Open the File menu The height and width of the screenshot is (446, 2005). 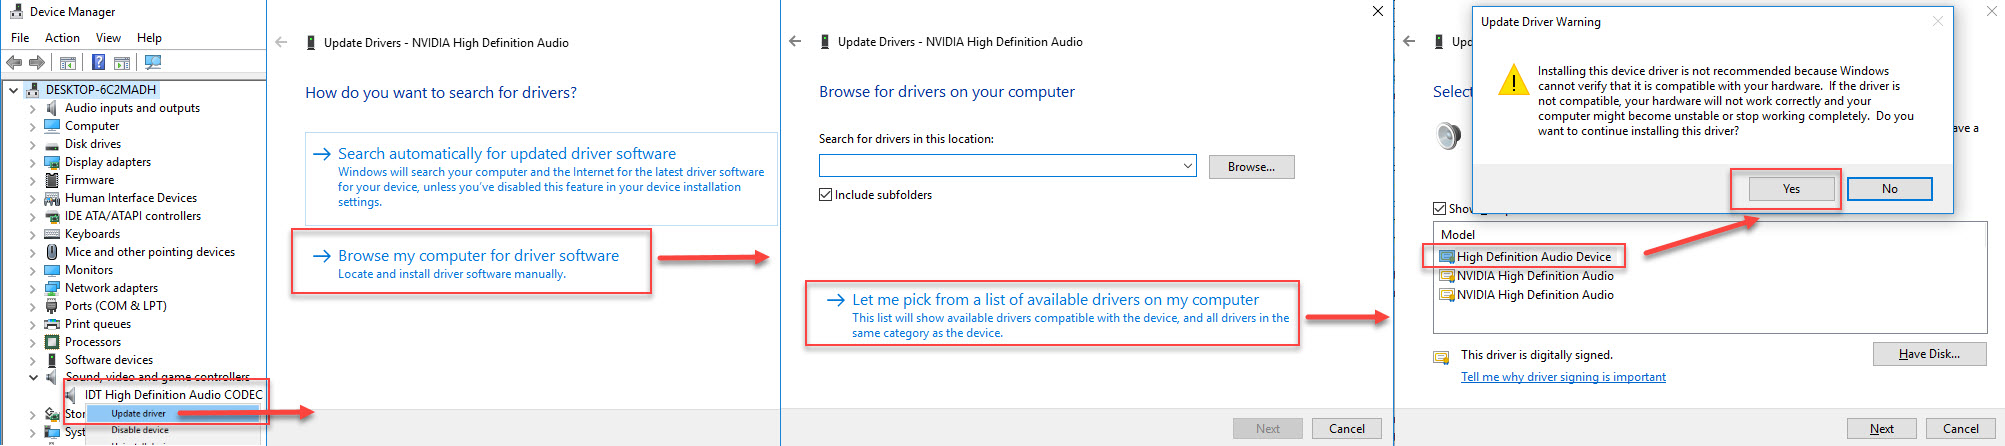(20, 38)
